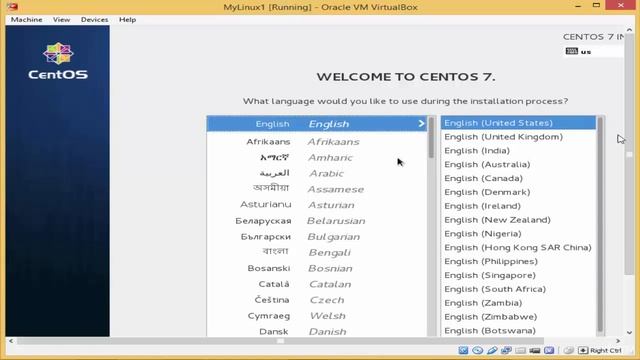
Task: Click the shared folders icon in status bar
Action: coord(520,350)
